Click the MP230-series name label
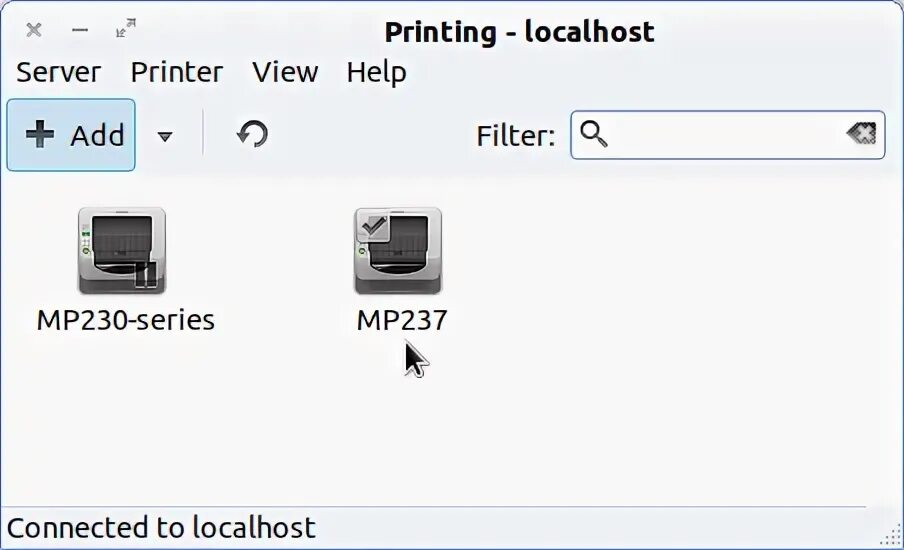Viewport: 904px width, 550px height. coord(126,320)
